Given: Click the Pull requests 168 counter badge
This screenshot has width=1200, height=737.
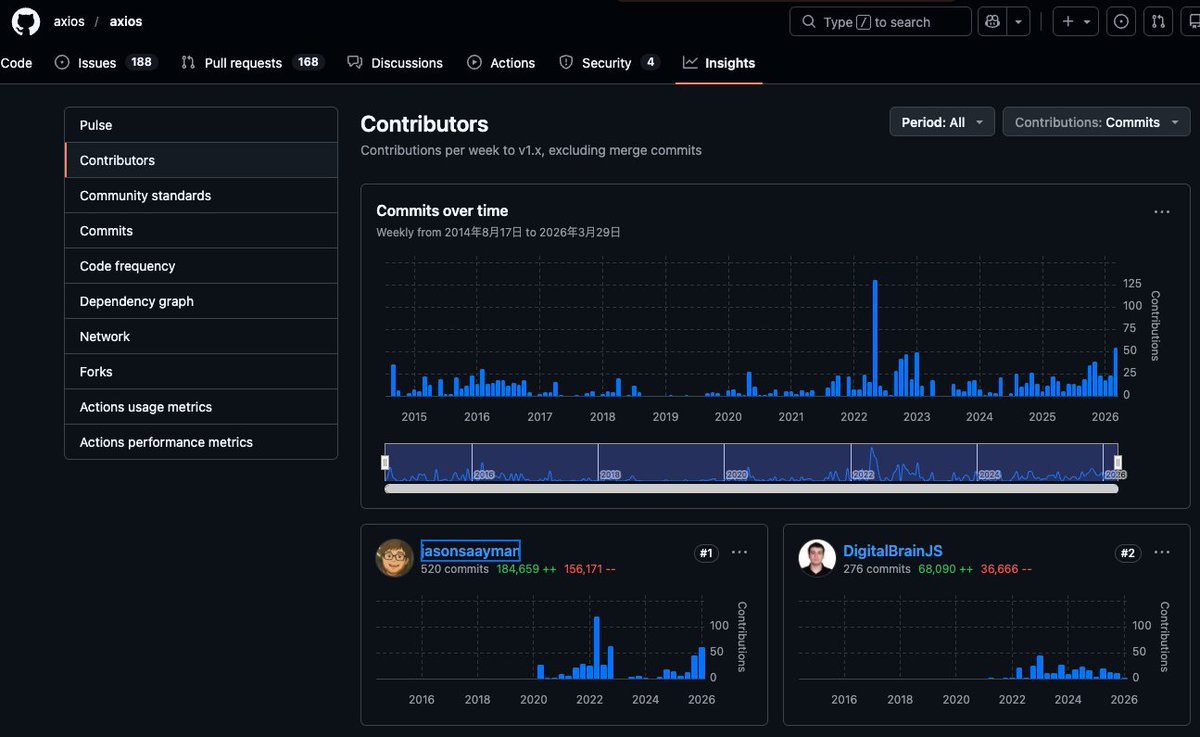Looking at the screenshot, I should pyautogui.click(x=308, y=62).
